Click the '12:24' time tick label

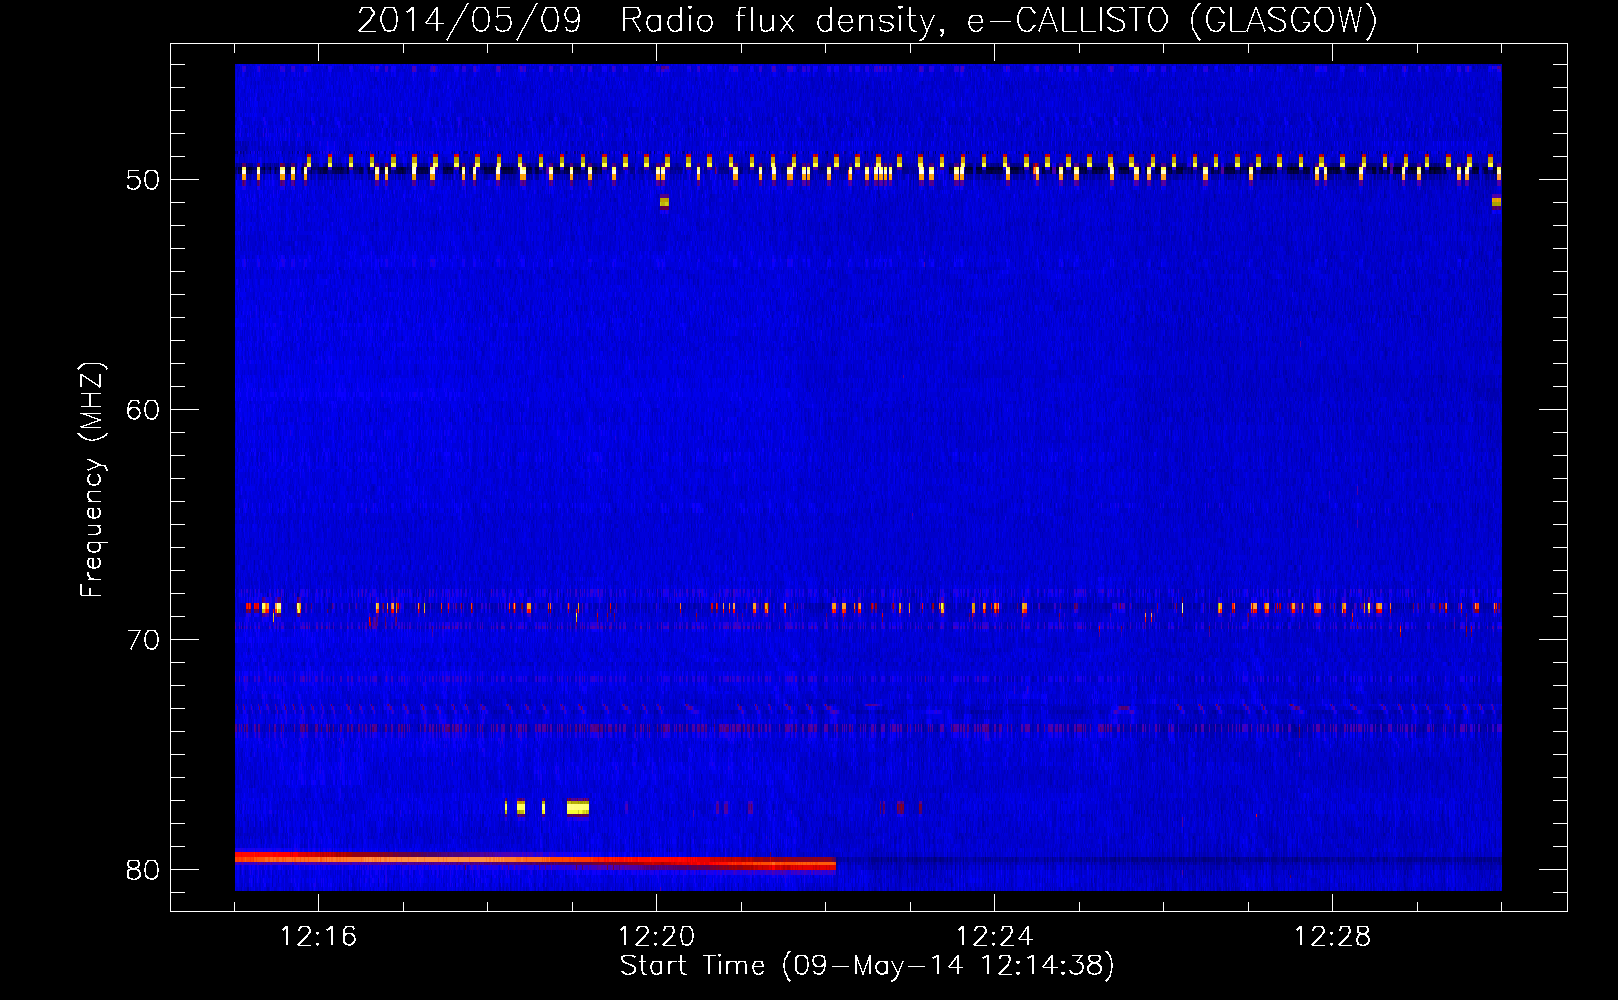pyautogui.click(x=994, y=937)
